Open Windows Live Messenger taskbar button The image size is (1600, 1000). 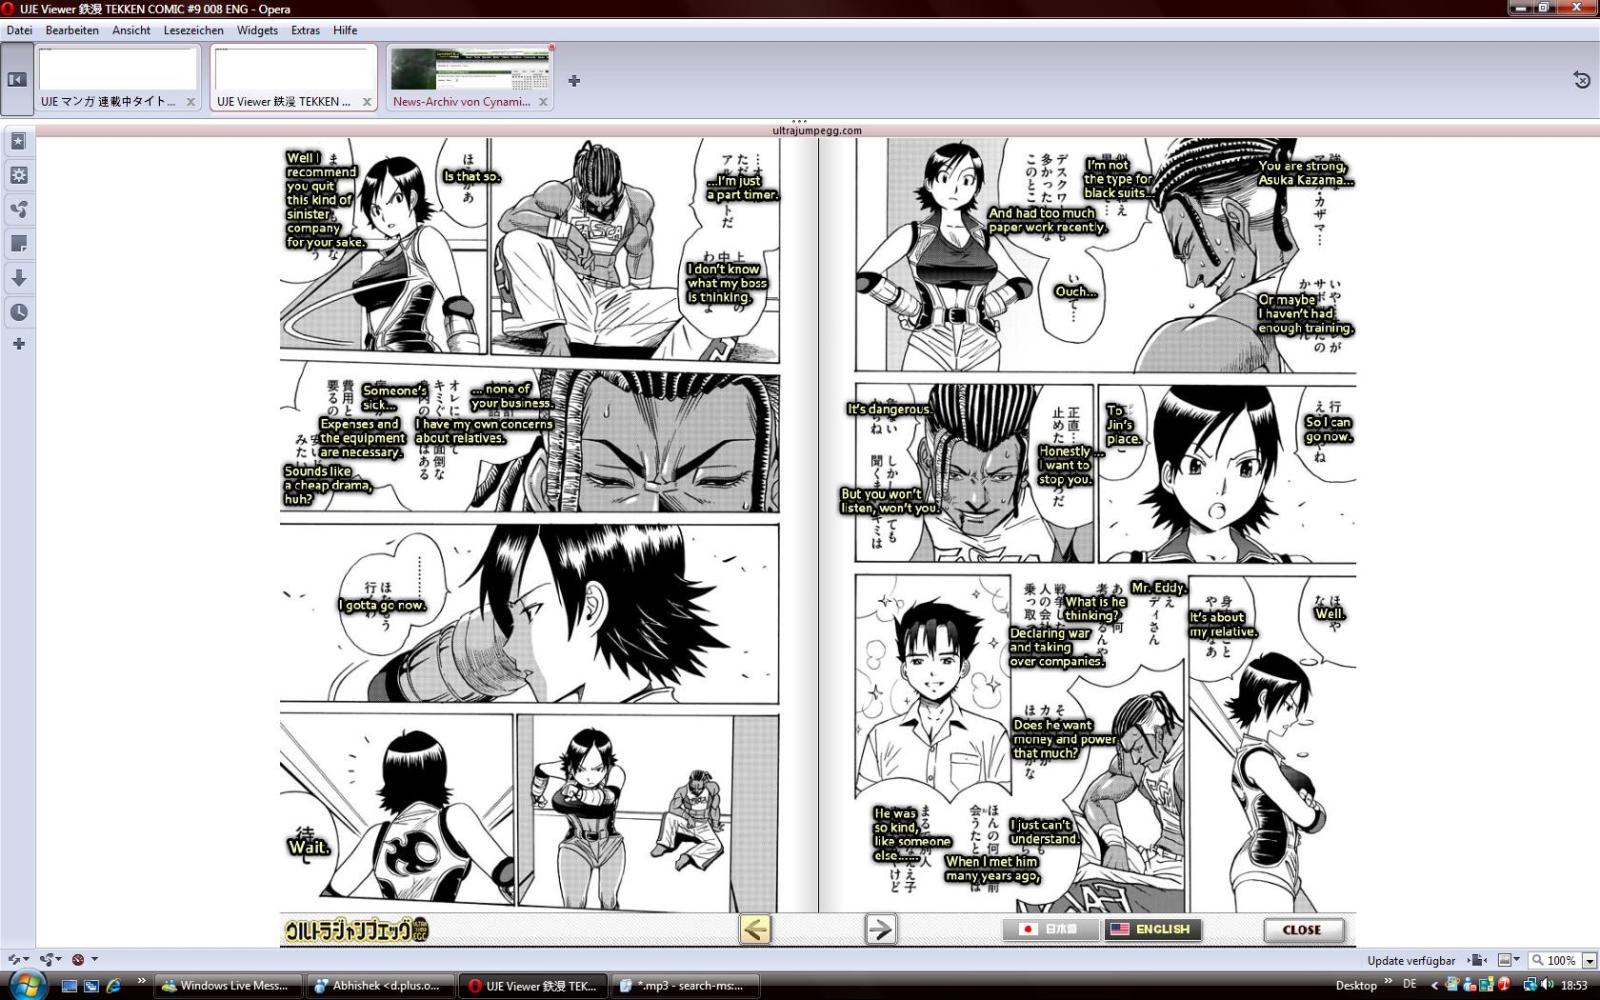(x=228, y=985)
